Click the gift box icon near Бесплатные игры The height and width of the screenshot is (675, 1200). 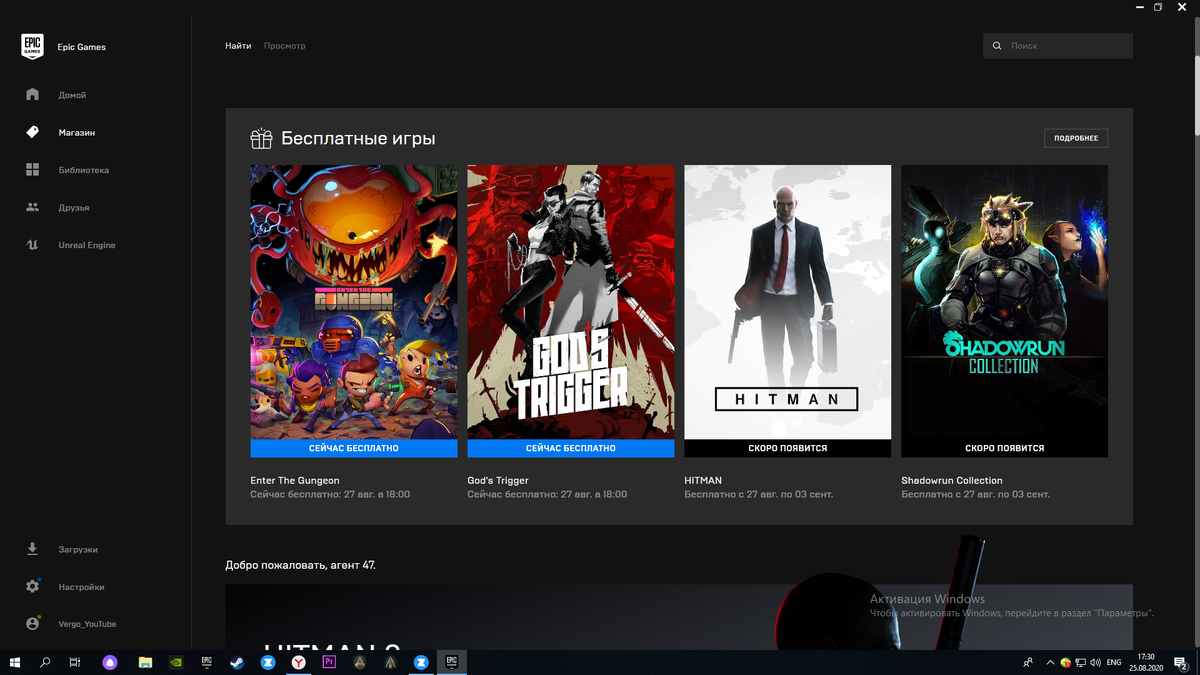click(x=261, y=138)
